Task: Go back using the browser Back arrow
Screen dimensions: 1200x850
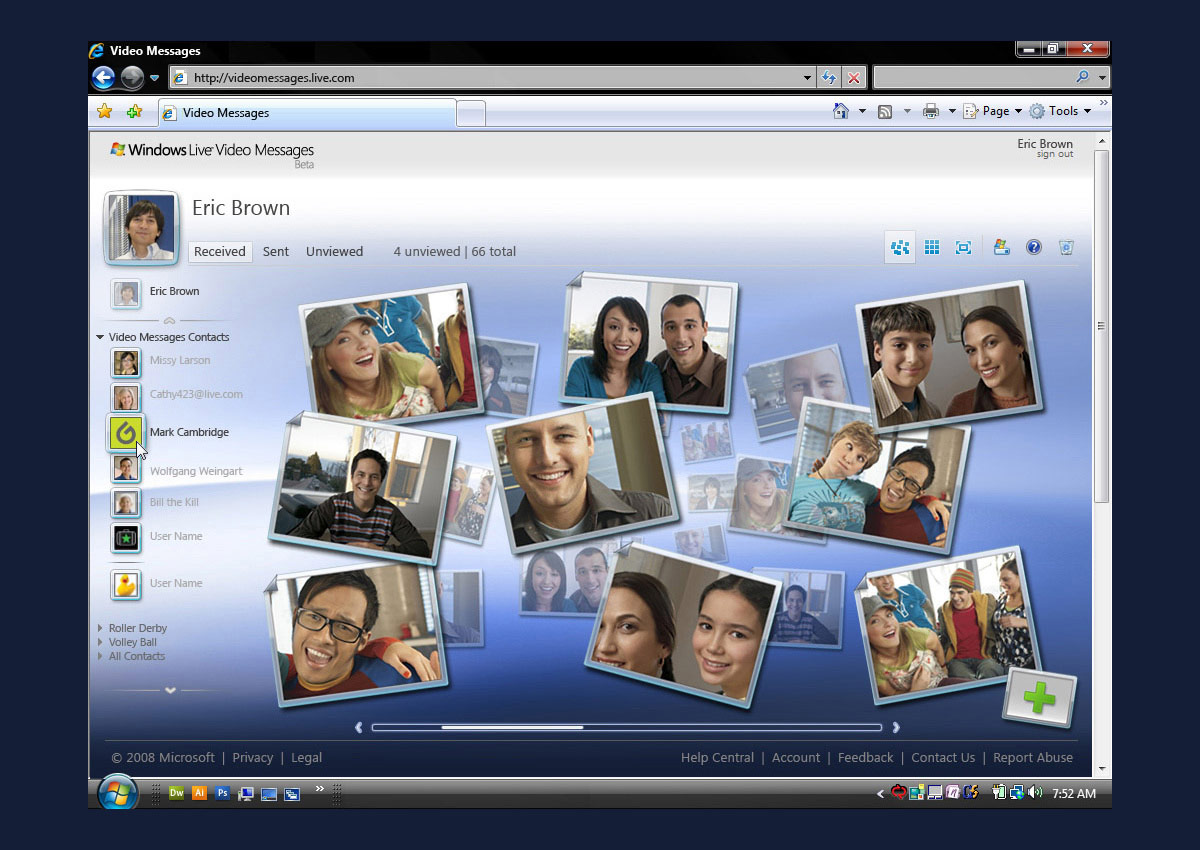Action: [103, 77]
